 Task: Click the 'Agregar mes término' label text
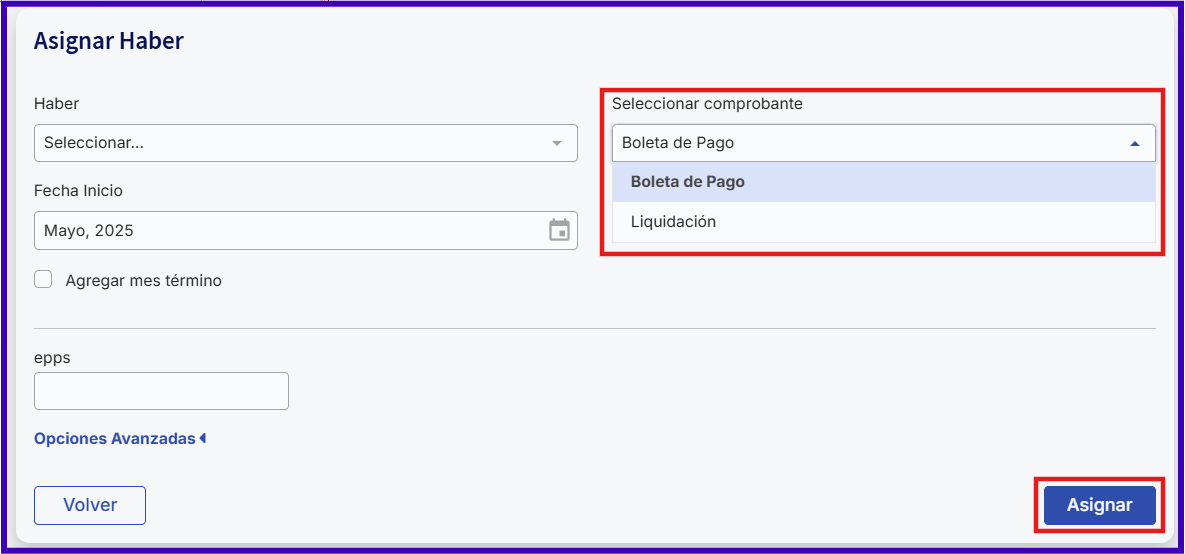[144, 280]
